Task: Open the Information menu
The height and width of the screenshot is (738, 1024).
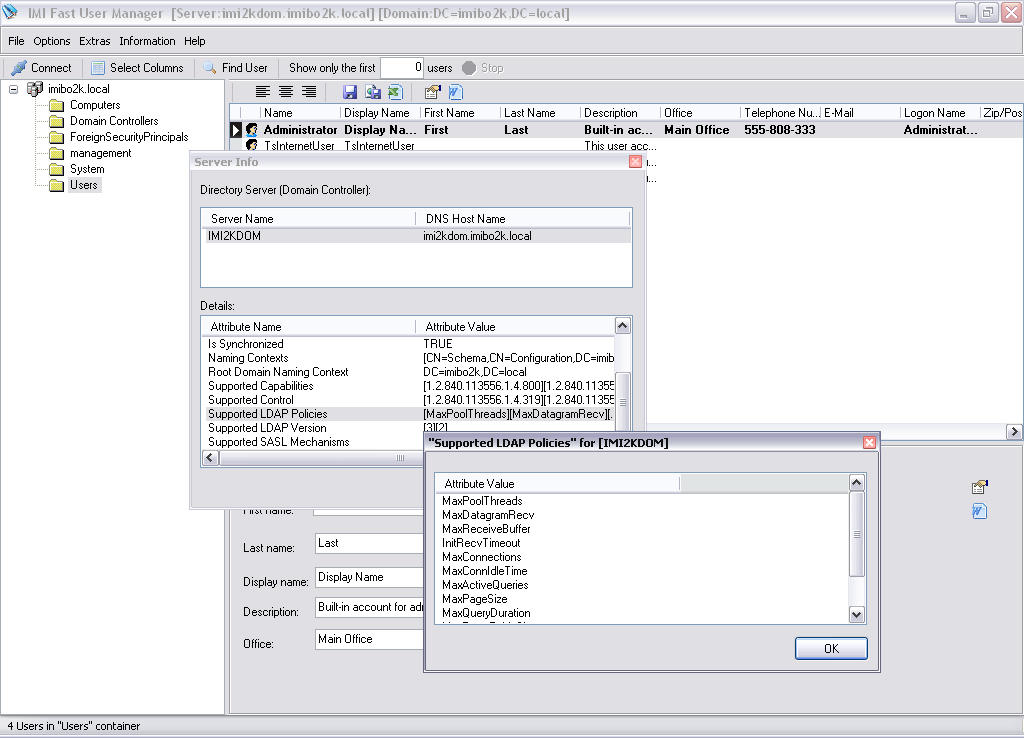Action: pyautogui.click(x=147, y=41)
